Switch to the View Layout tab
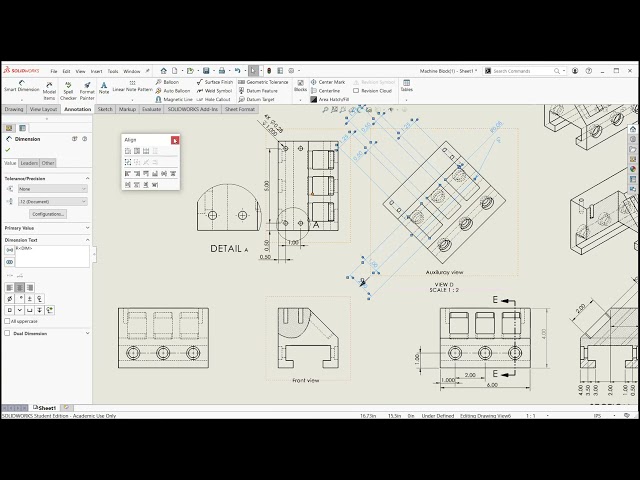 click(x=43, y=109)
